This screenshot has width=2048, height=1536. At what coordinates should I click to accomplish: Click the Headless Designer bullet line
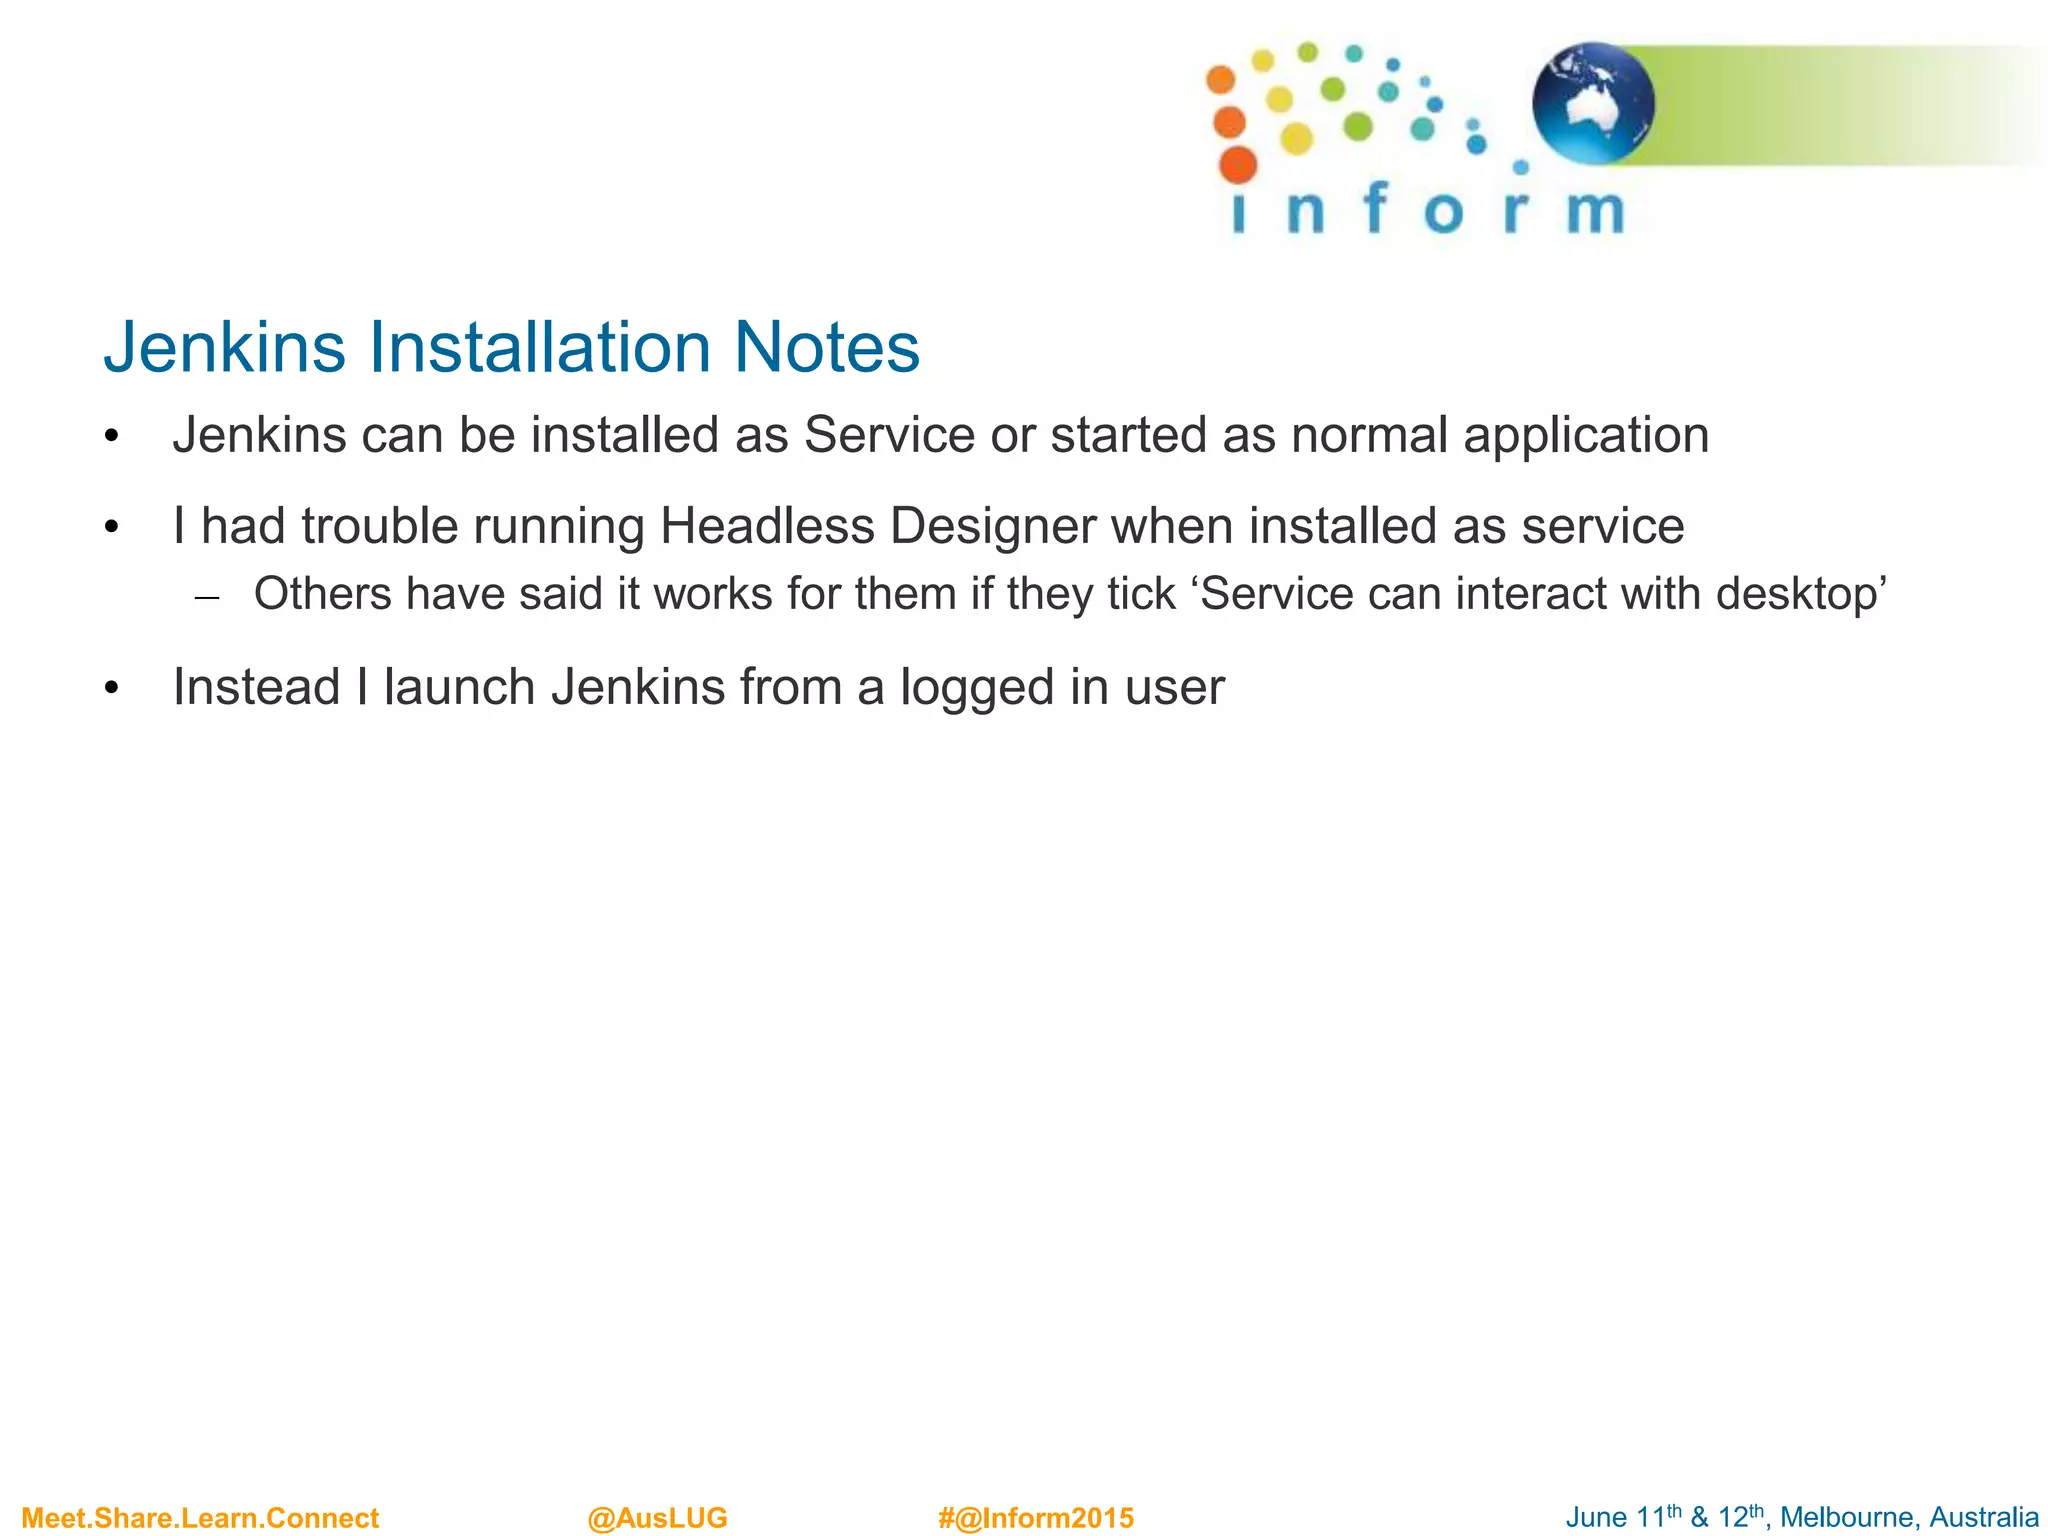tap(928, 526)
